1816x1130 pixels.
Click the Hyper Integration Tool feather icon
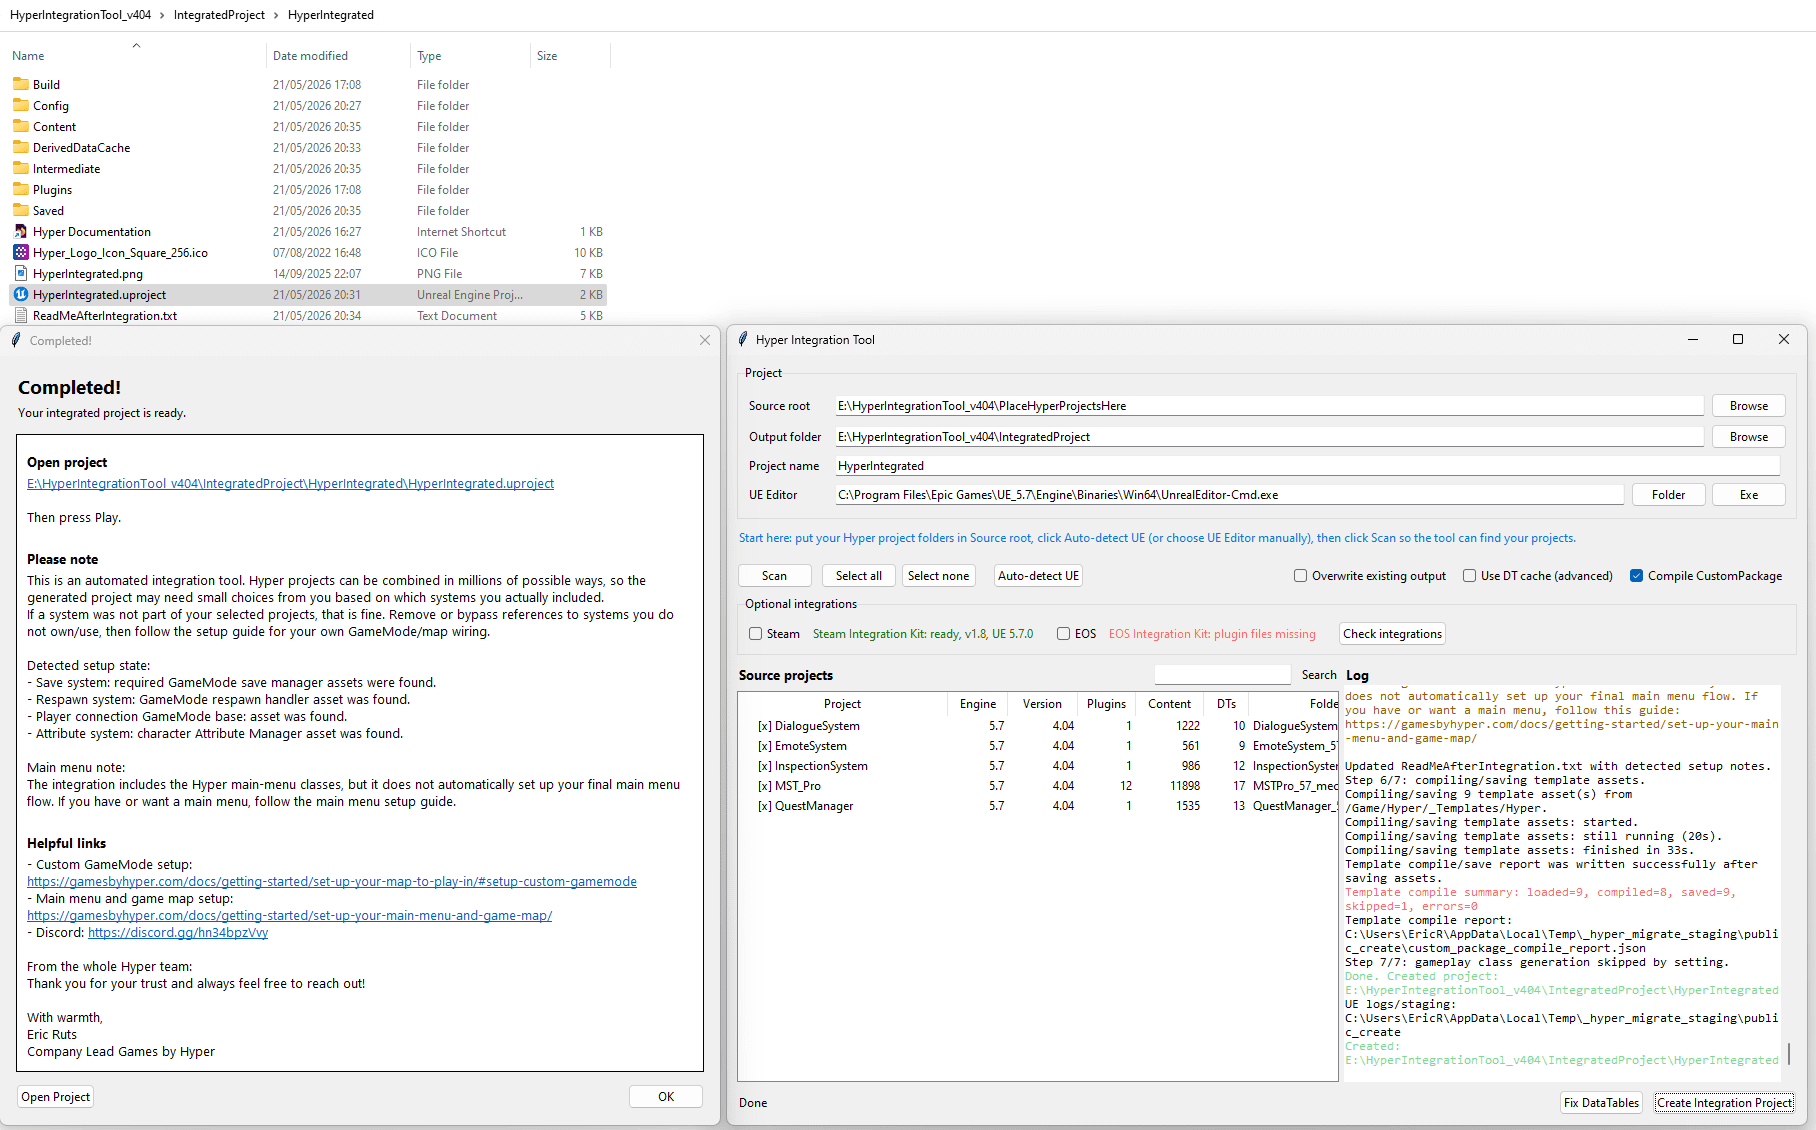coord(743,340)
